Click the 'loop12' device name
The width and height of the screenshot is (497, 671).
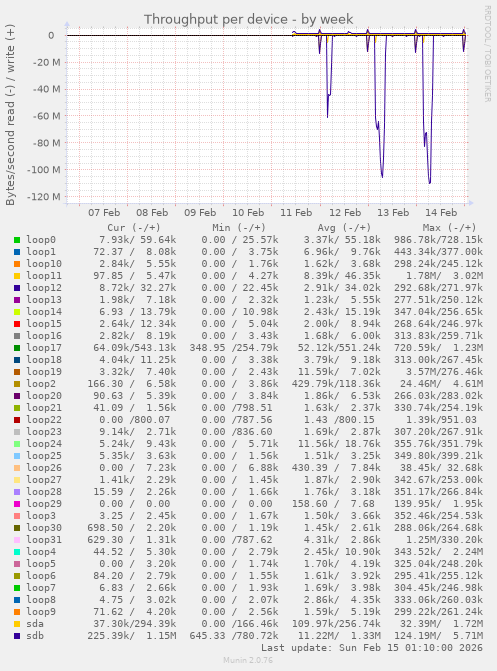pyautogui.click(x=44, y=288)
